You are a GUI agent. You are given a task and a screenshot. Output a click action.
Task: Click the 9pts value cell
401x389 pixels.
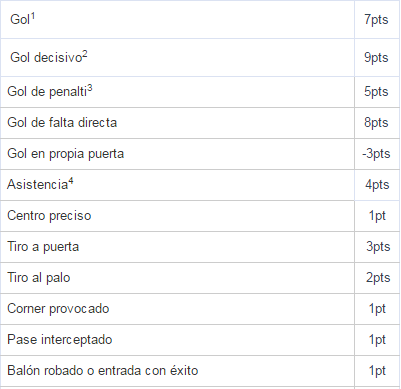click(376, 57)
